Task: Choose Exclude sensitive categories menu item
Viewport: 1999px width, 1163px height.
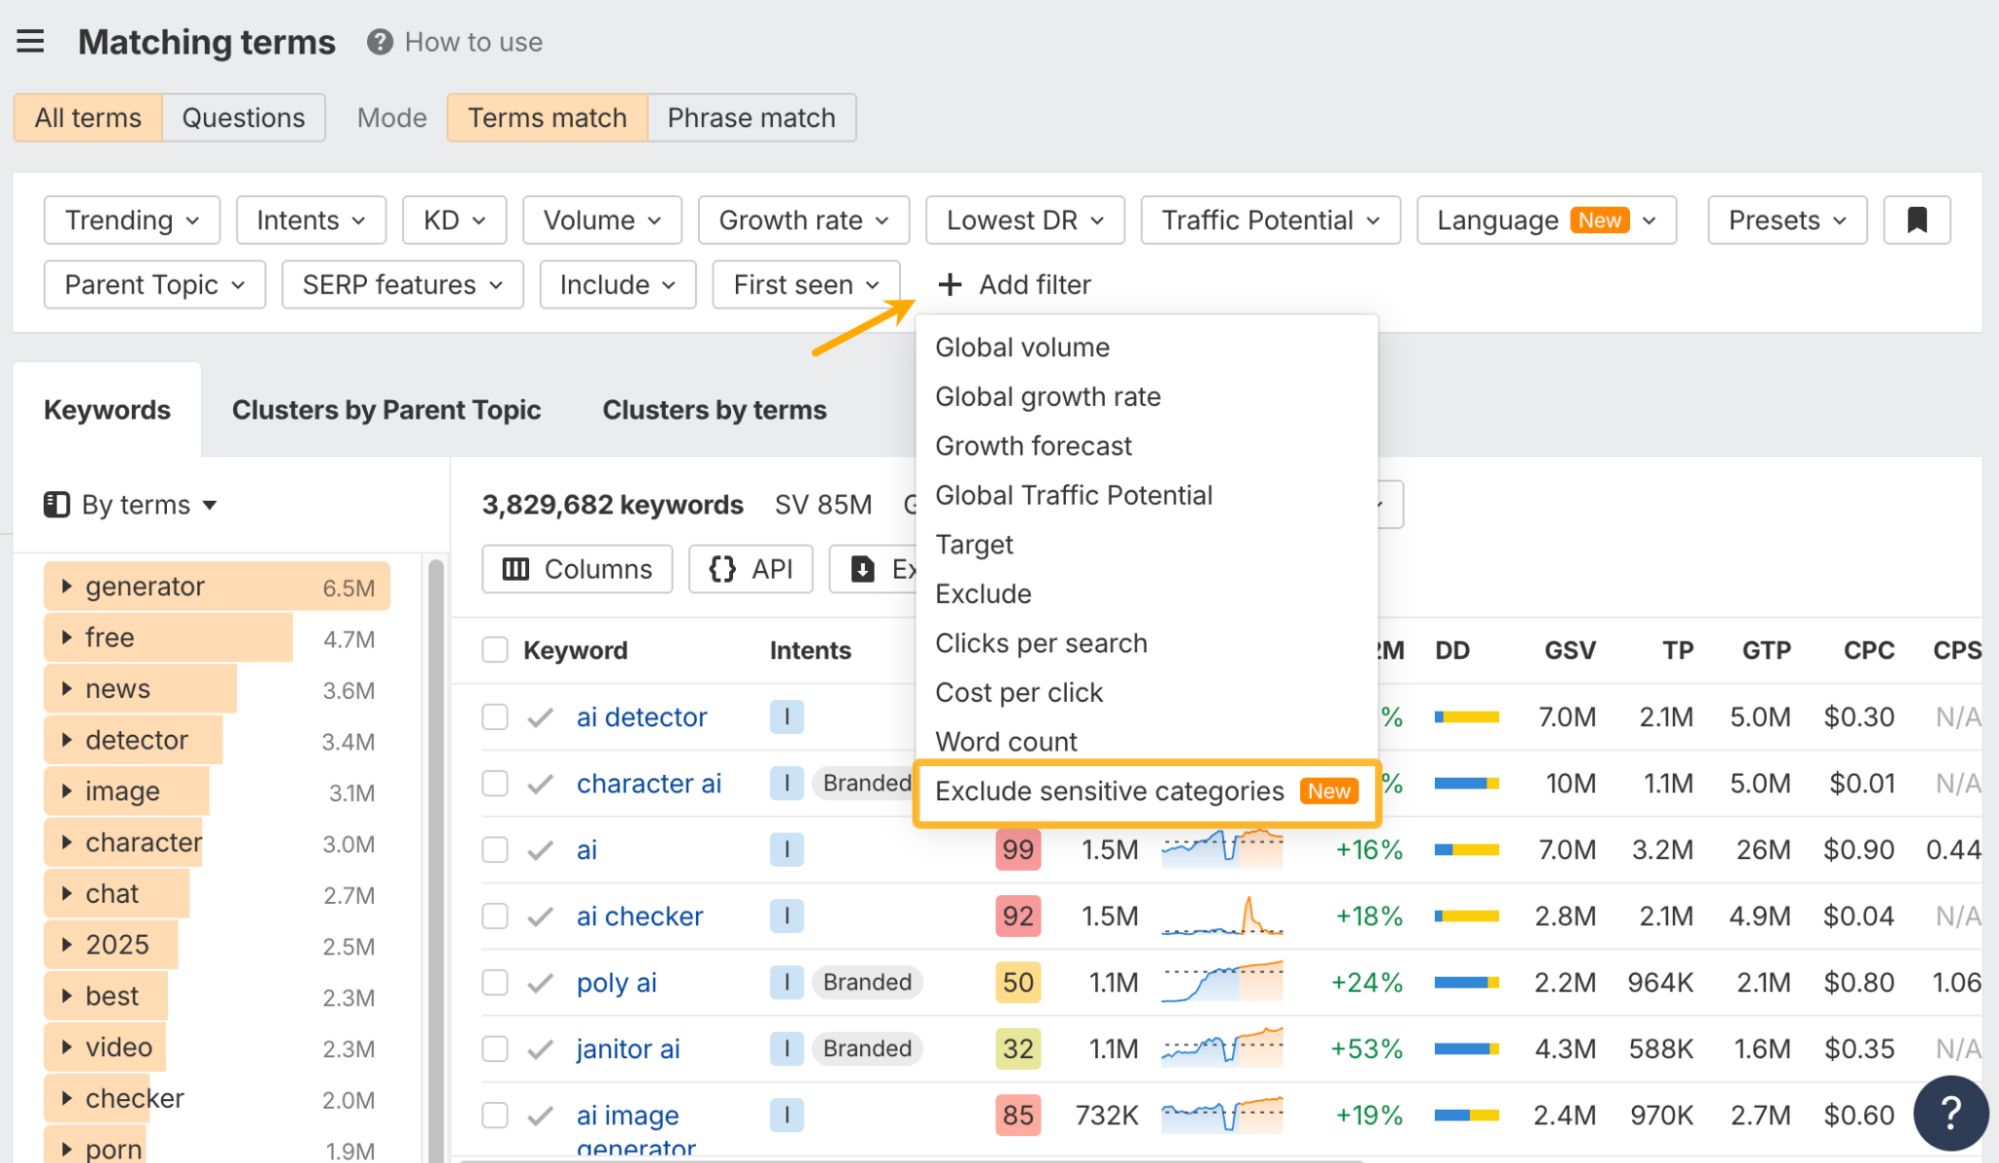Action: coord(1109,791)
